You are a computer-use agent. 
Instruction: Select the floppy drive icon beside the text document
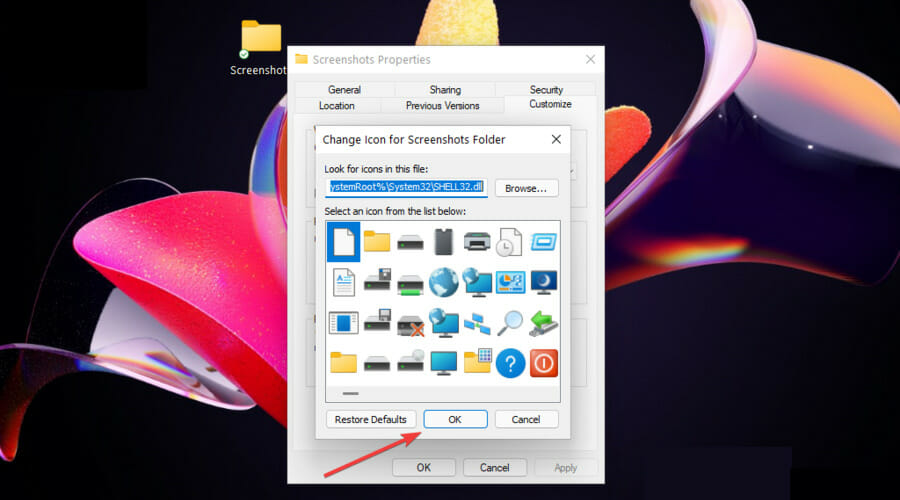(377, 281)
